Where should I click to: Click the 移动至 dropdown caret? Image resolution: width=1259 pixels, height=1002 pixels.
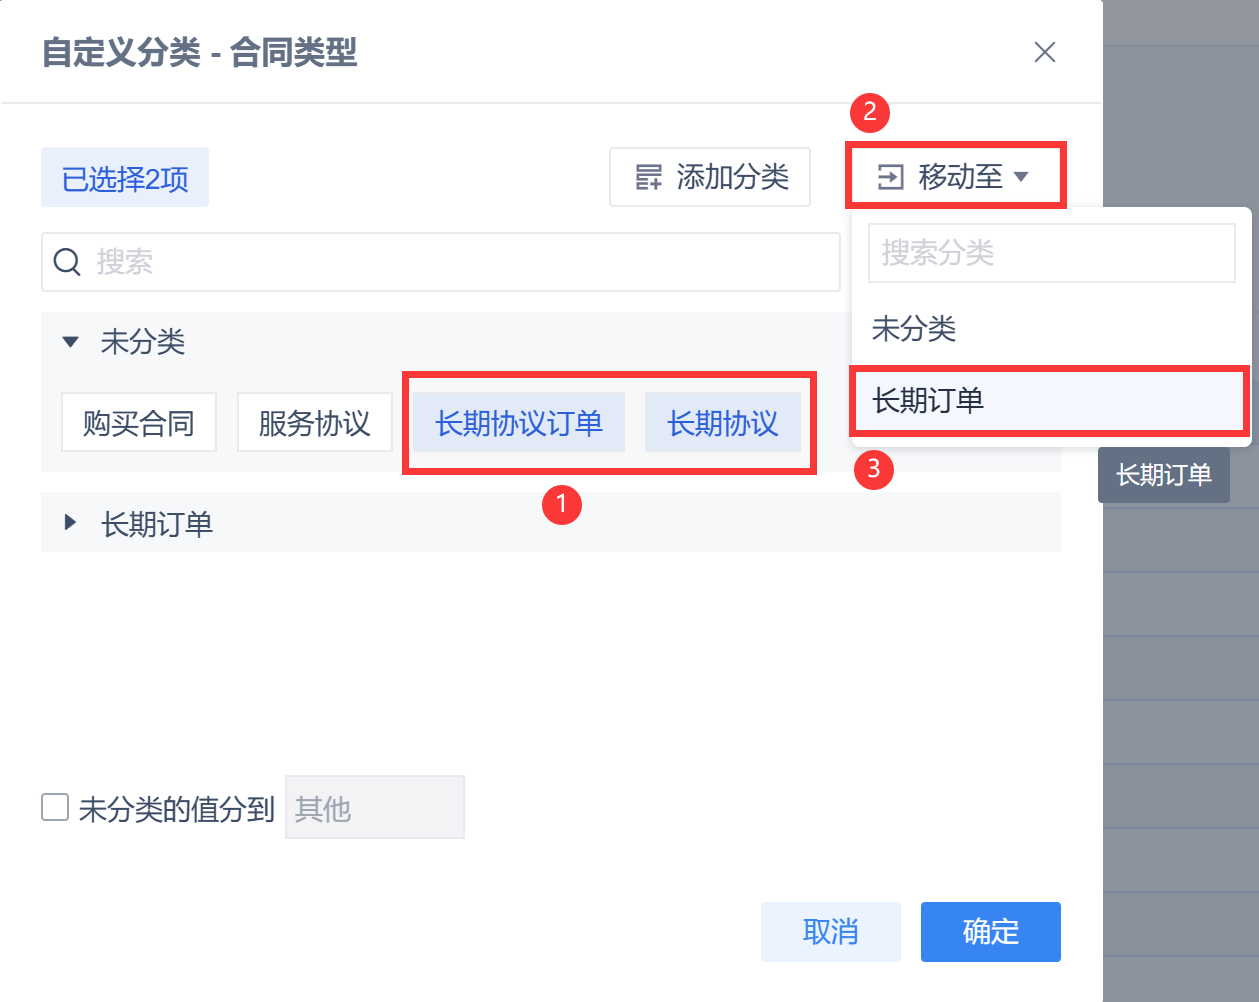[x=1021, y=177]
